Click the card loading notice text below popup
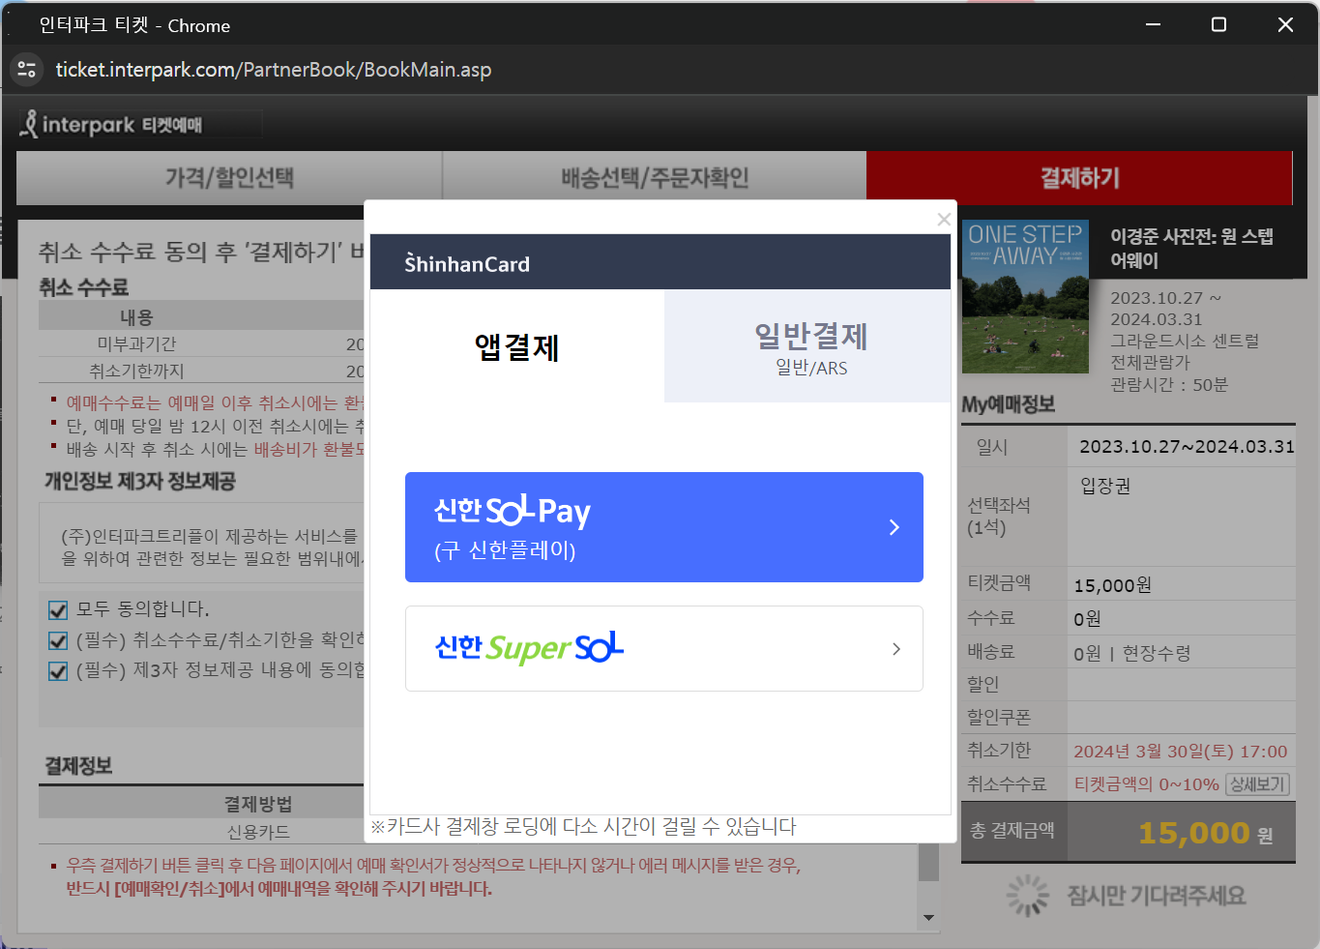 coord(583,826)
